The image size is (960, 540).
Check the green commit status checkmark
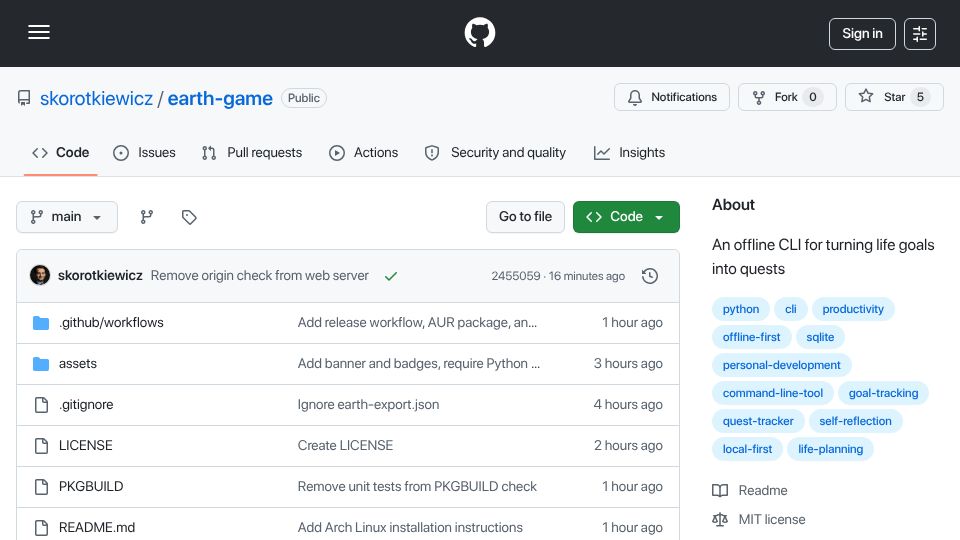(391, 276)
